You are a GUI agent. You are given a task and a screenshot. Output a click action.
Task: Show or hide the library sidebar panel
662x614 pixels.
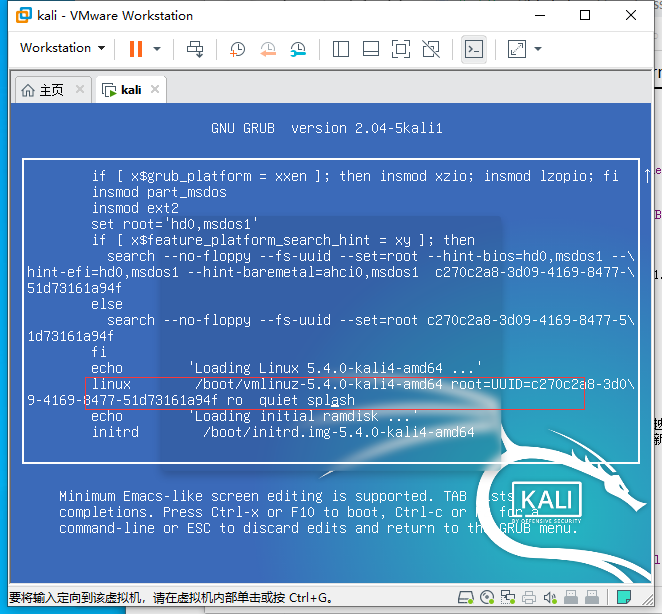[340, 49]
